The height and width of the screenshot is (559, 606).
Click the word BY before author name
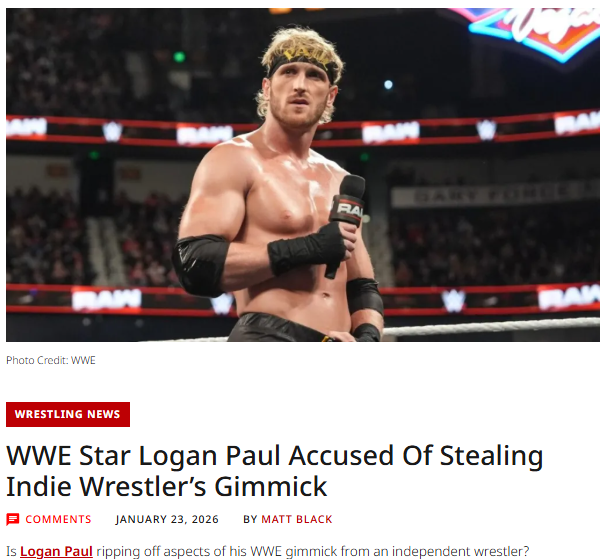[x=250, y=519]
